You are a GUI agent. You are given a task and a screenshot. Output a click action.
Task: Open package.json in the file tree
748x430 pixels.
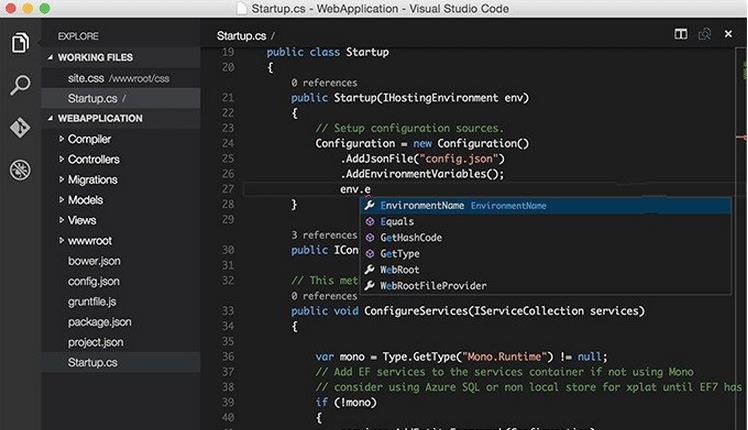pyautogui.click(x=121, y=322)
